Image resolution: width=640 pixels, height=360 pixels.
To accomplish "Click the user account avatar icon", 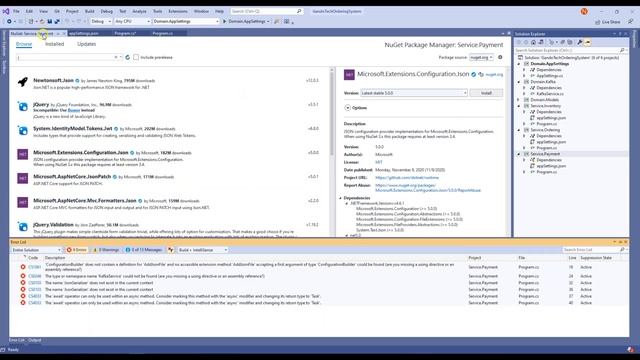I will (584, 11).
